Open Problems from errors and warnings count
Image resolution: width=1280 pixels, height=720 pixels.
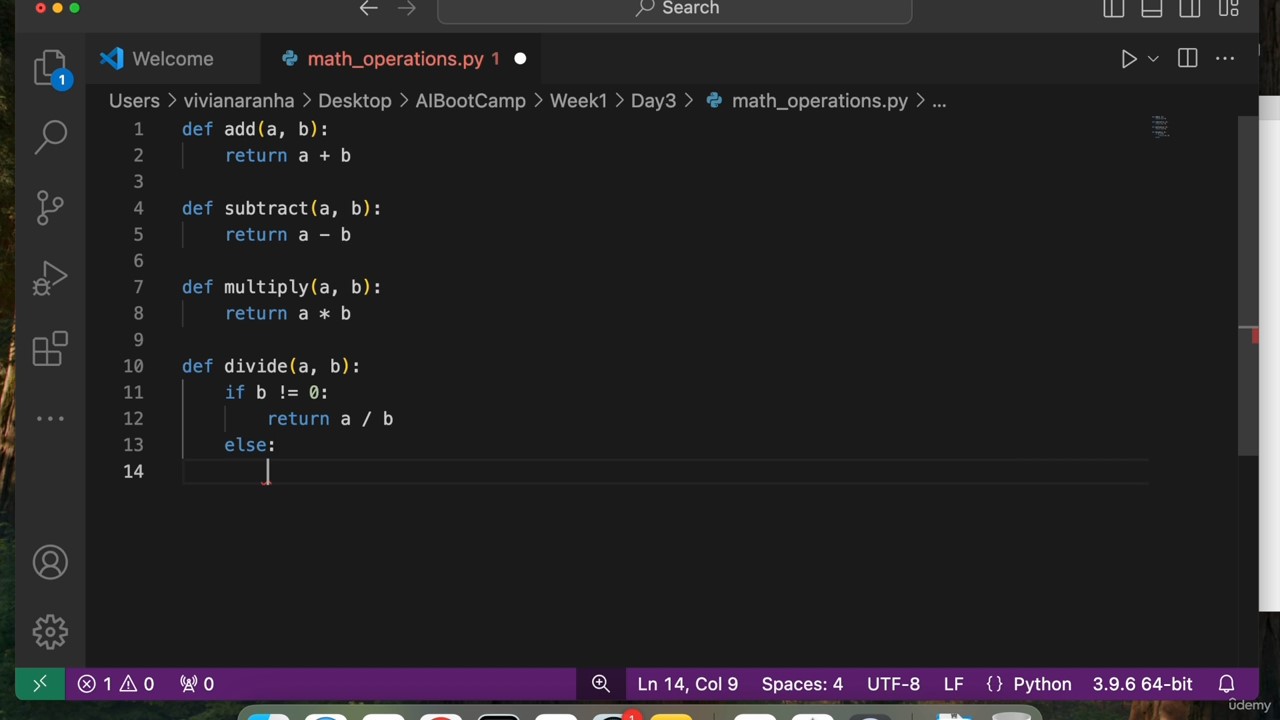point(116,684)
